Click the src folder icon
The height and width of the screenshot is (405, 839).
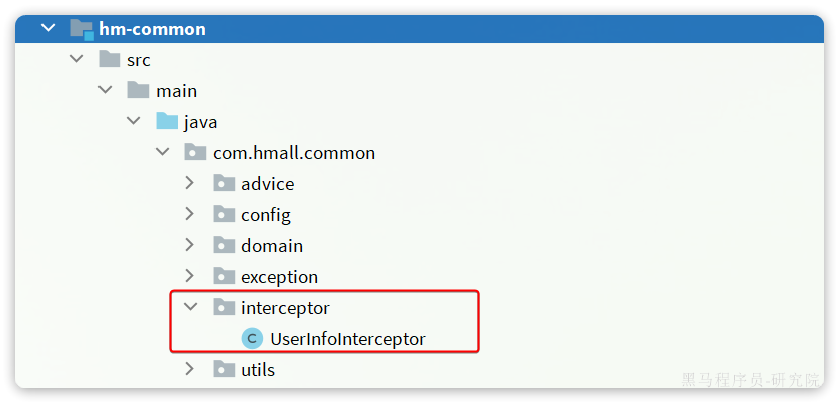click(109, 60)
